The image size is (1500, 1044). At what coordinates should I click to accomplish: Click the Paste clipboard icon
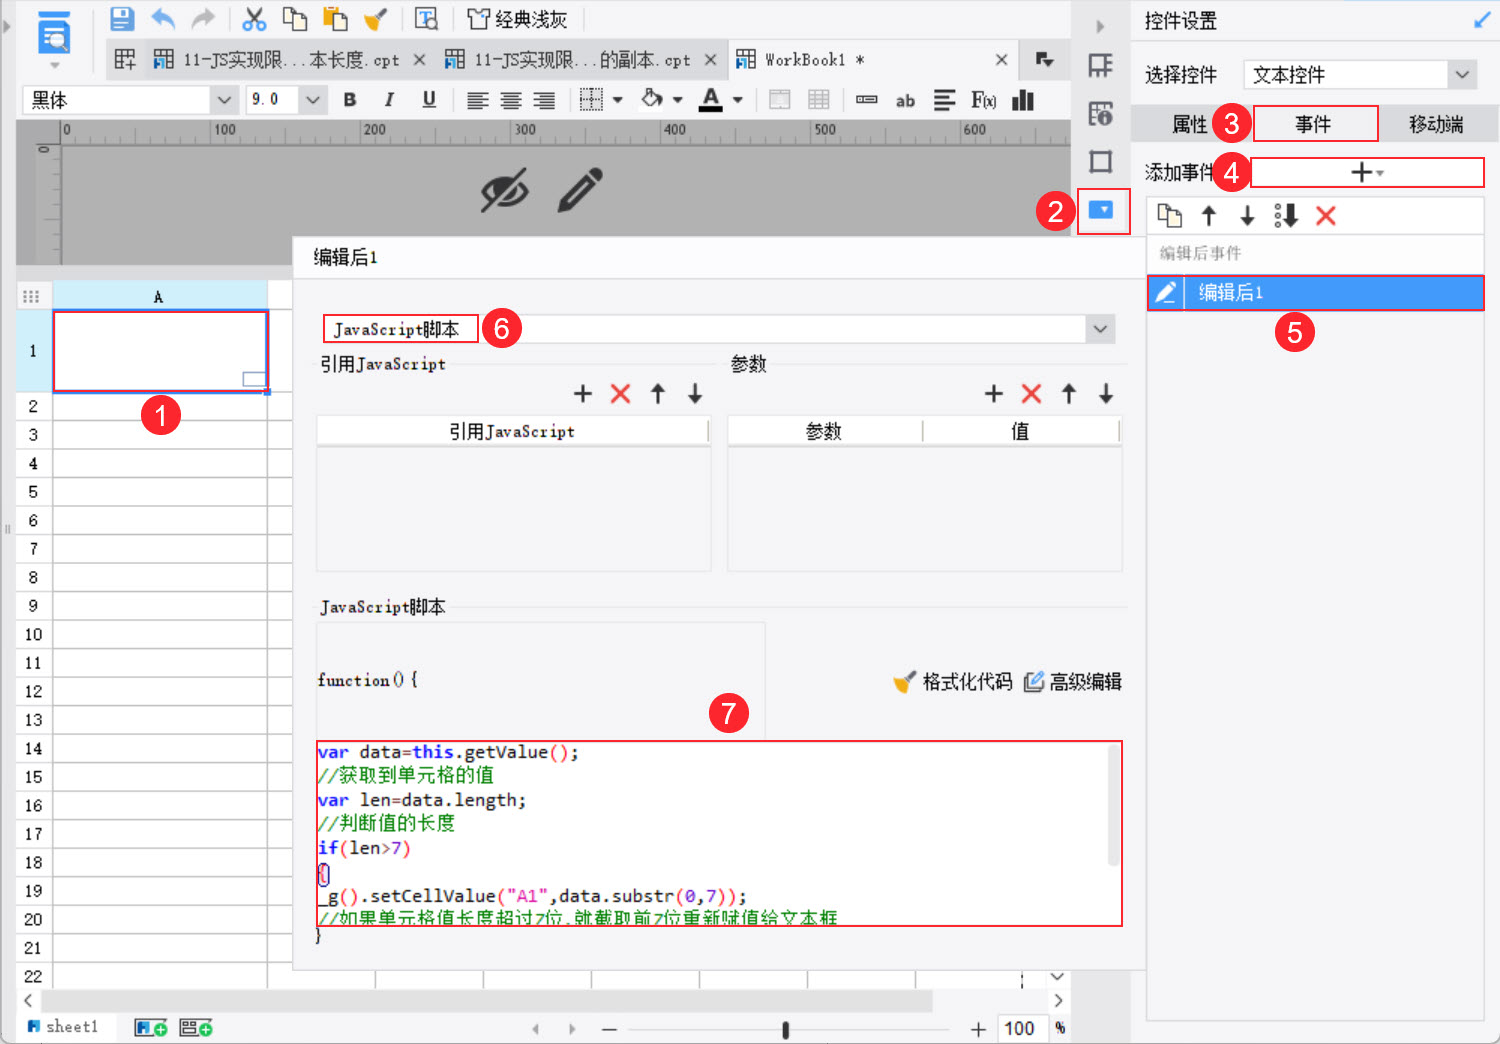click(x=335, y=18)
